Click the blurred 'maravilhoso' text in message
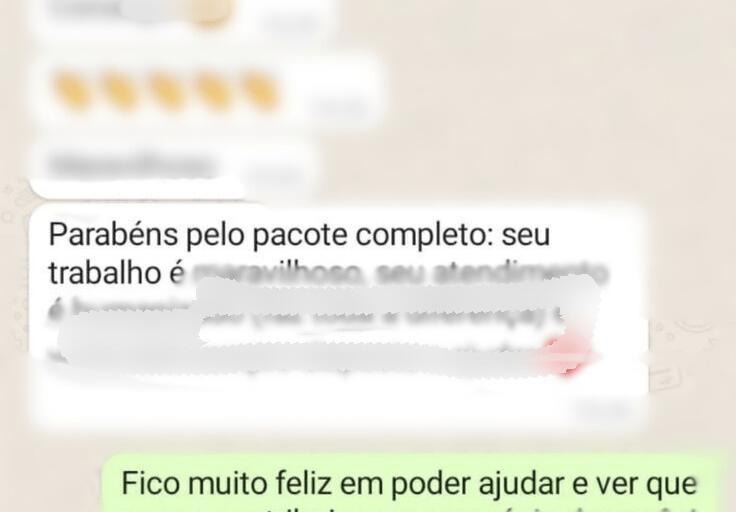Viewport: 736px width, 512px height. pyautogui.click(x=279, y=272)
